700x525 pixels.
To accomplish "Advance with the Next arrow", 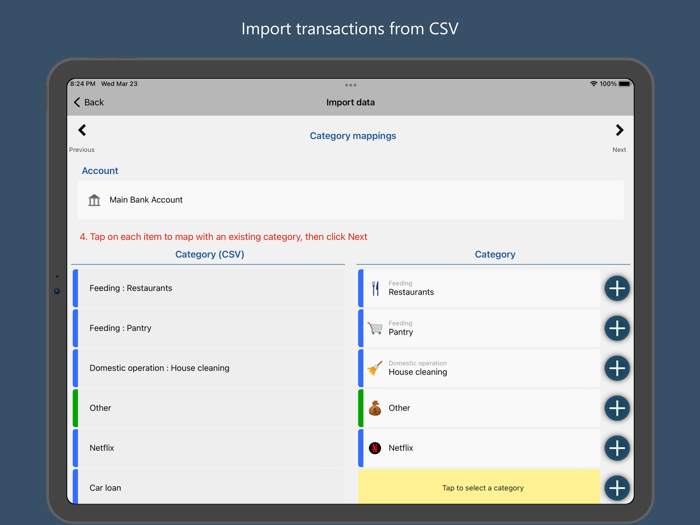I will [x=619, y=130].
